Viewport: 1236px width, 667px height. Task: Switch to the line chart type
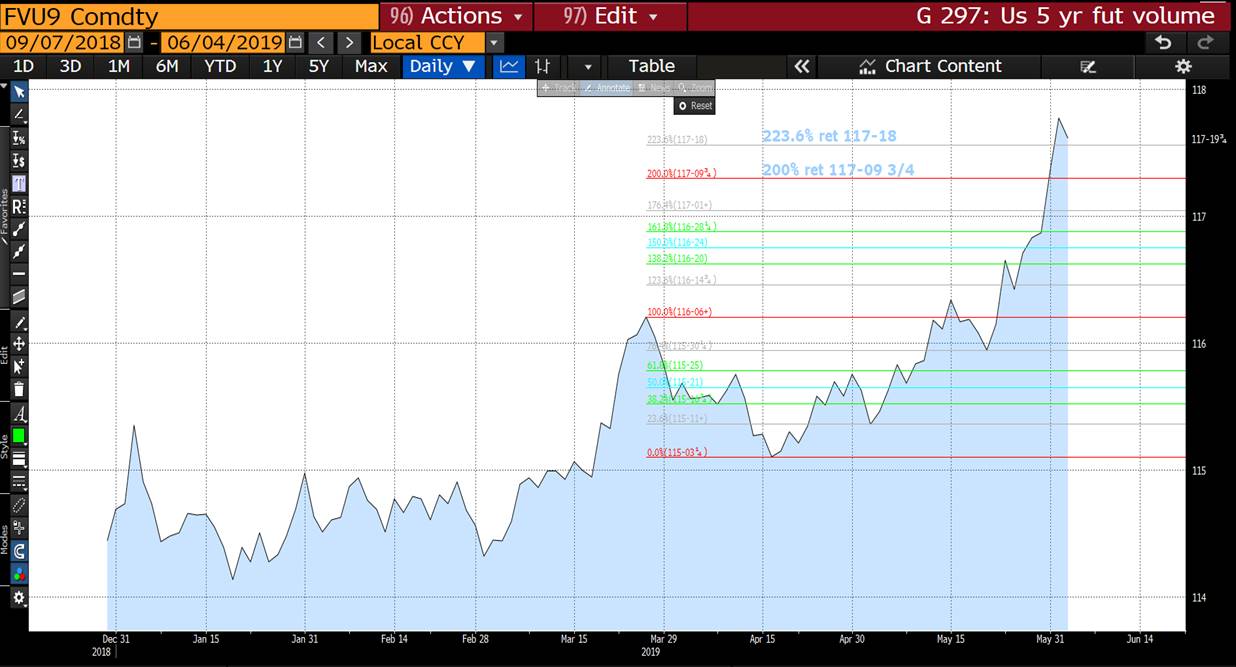tap(510, 66)
